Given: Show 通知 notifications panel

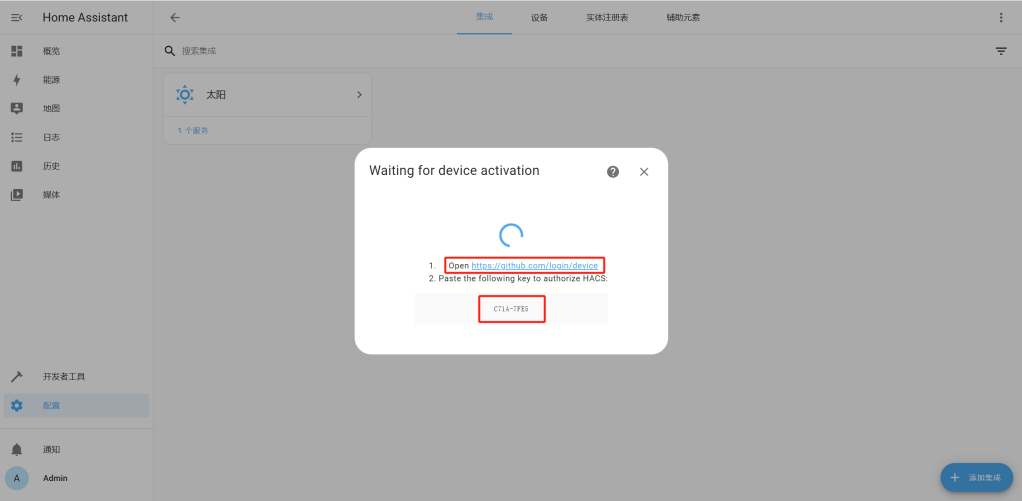Looking at the screenshot, I should 51,450.
